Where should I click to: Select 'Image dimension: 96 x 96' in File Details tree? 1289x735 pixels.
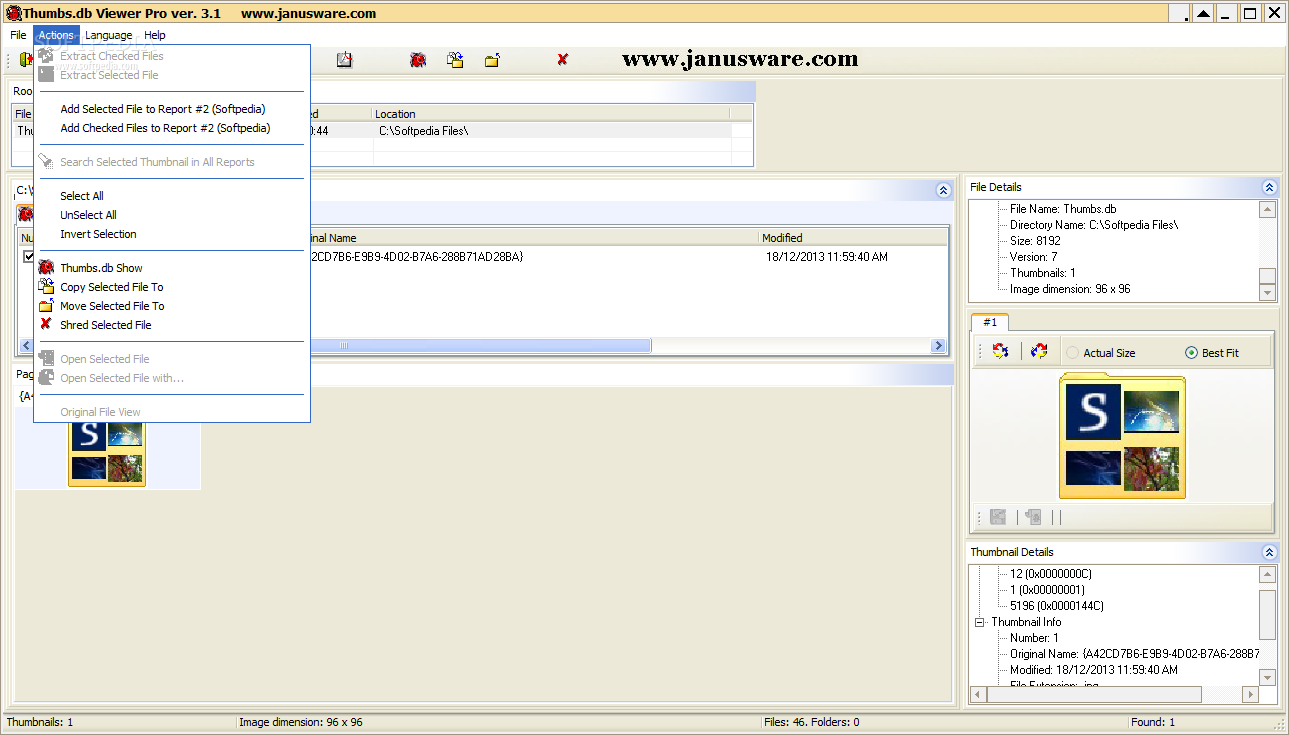coord(1070,289)
